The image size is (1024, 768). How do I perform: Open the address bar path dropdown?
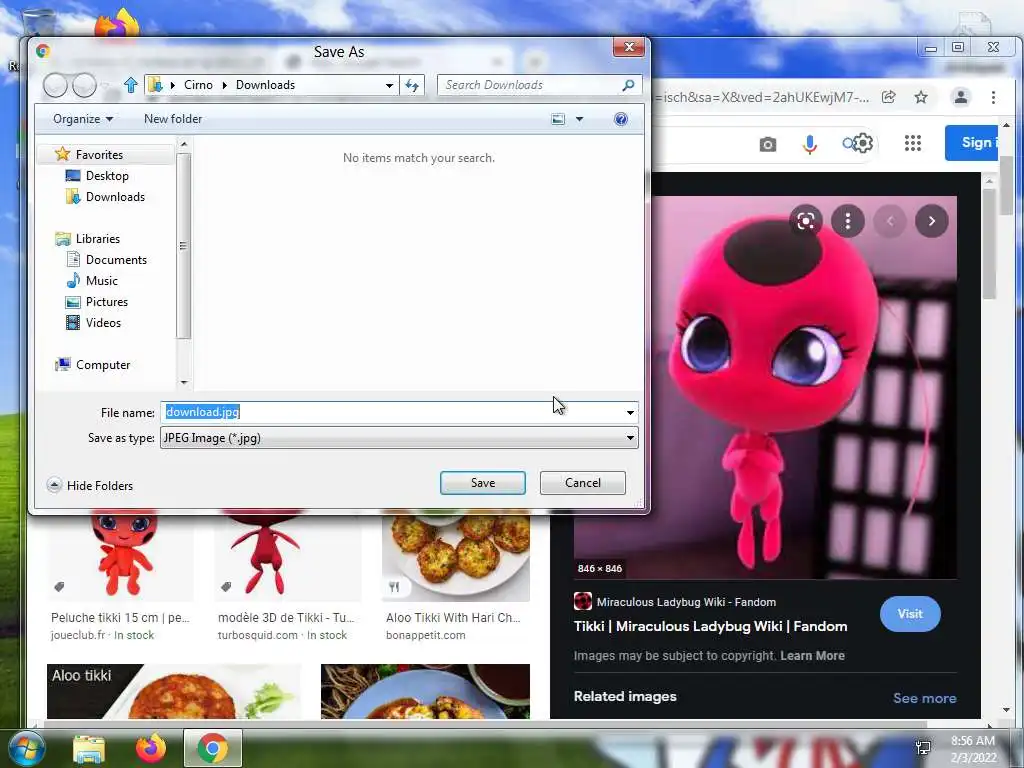(389, 86)
